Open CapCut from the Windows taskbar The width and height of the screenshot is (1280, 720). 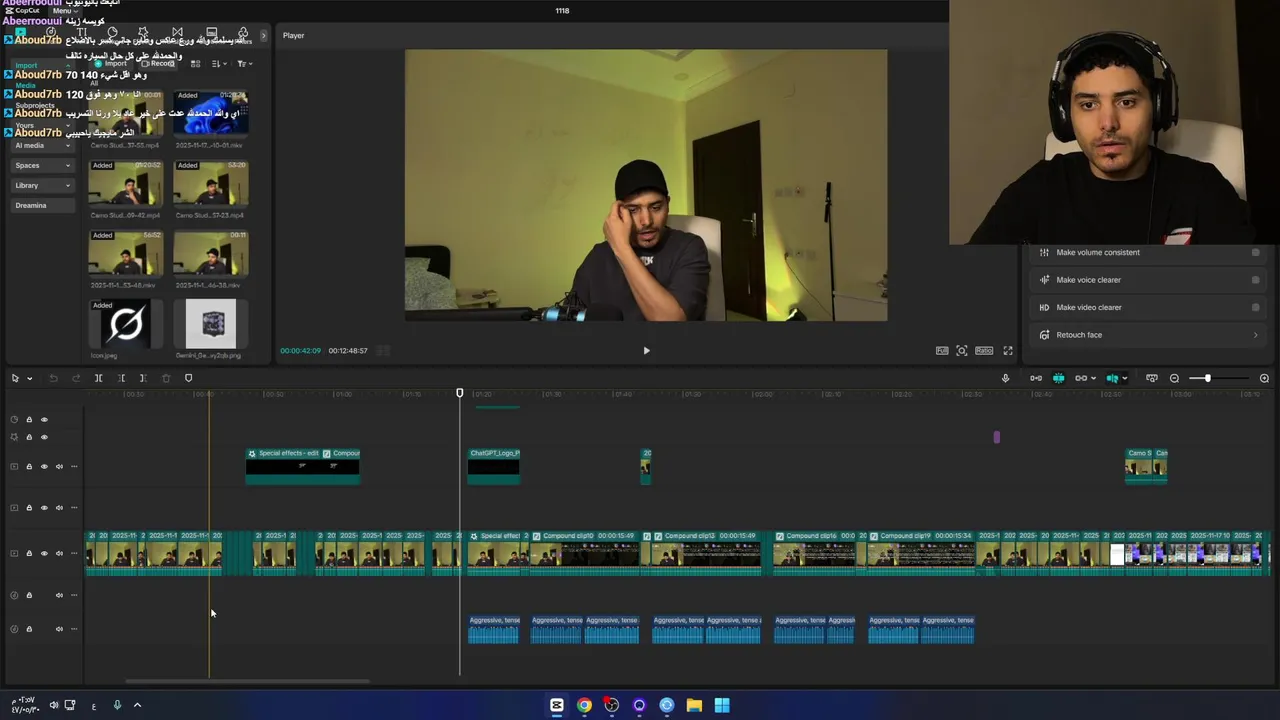tap(557, 705)
